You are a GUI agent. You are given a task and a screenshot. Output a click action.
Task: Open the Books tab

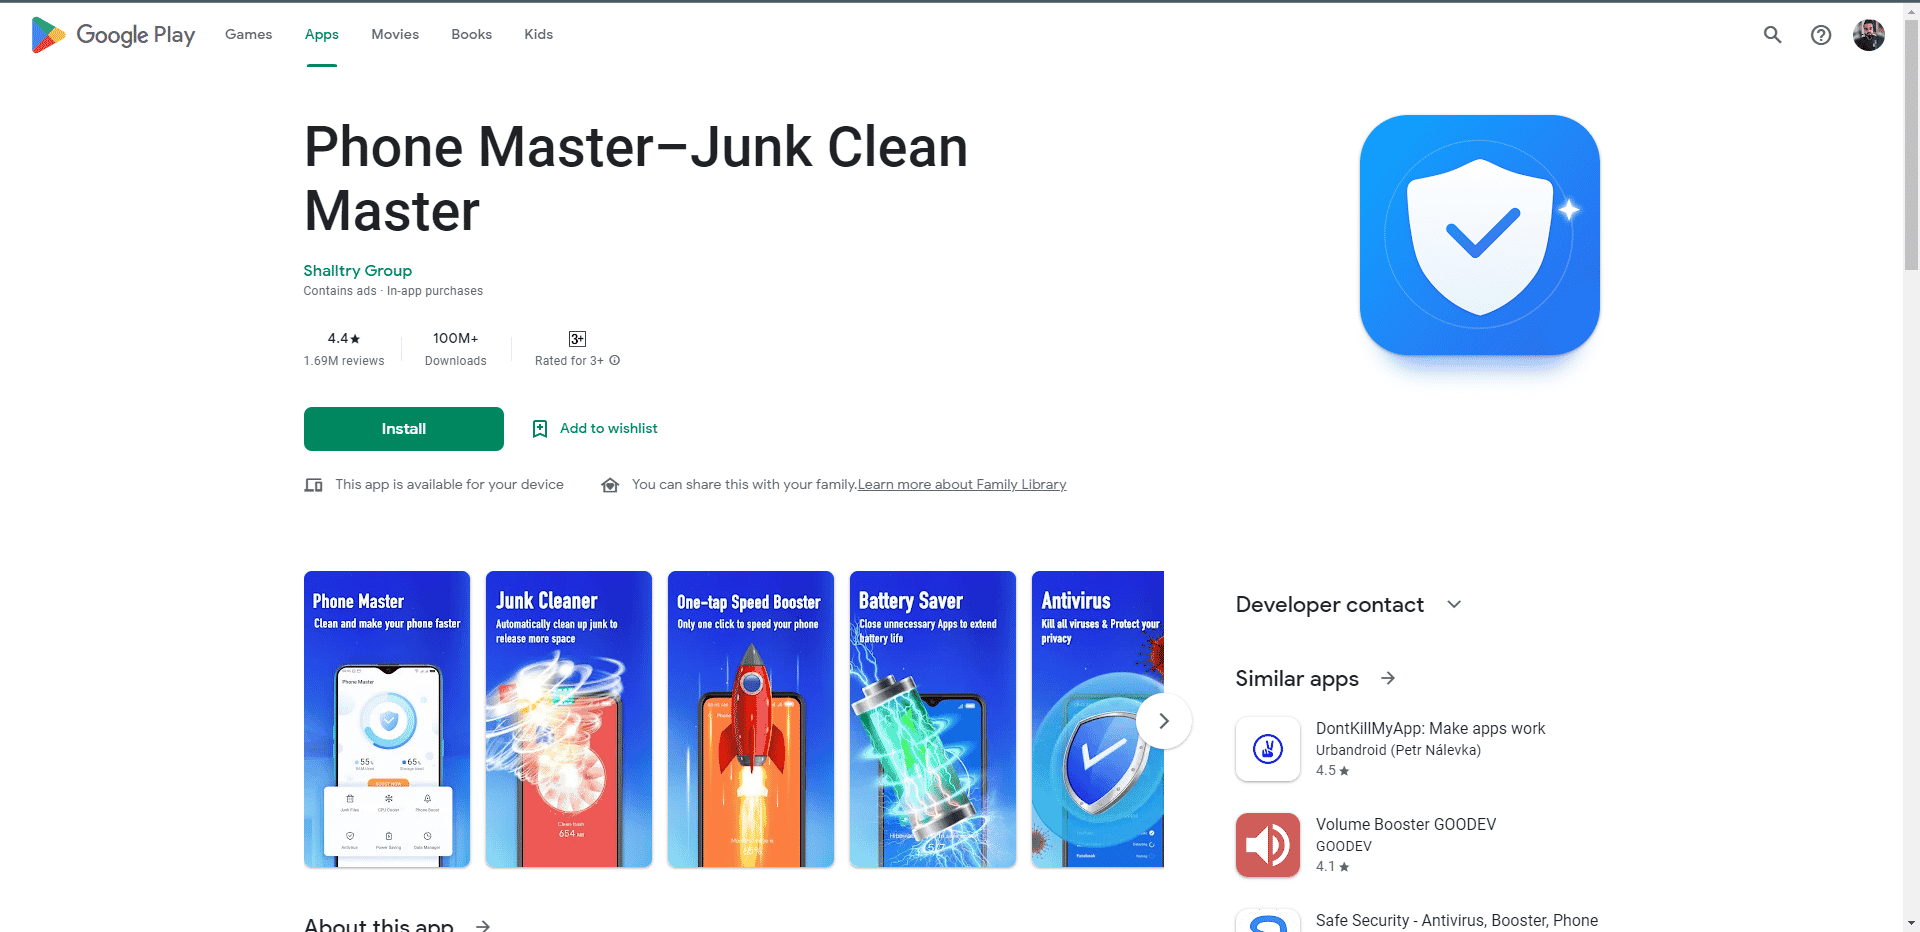[x=471, y=34]
